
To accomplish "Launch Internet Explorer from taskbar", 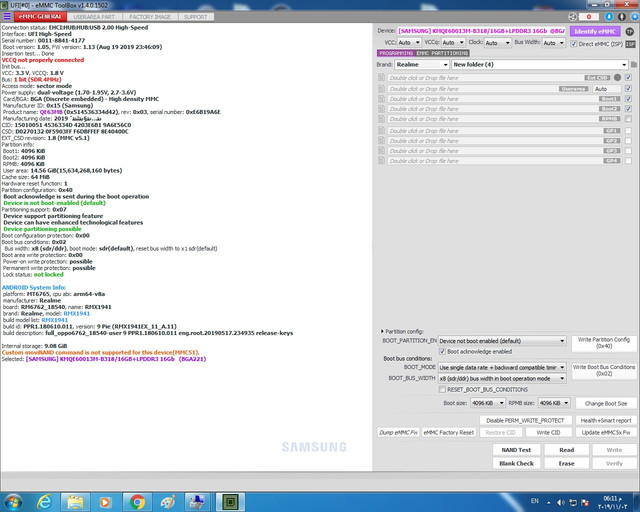I will point(44,502).
